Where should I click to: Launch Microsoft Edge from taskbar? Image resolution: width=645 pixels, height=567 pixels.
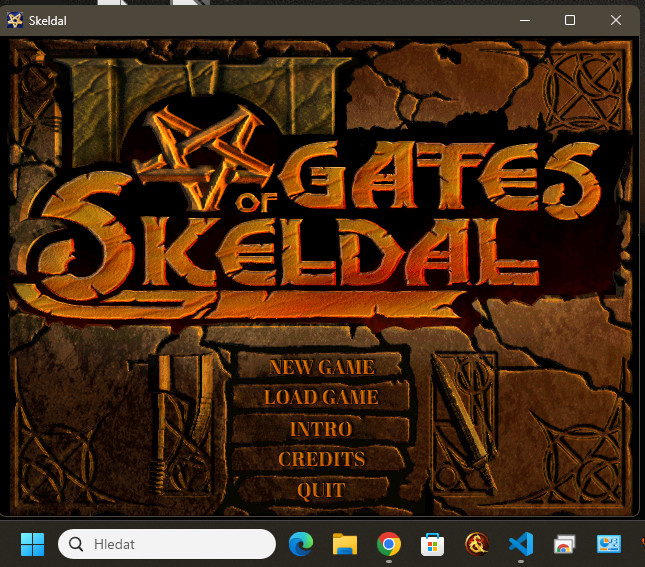[x=301, y=544]
